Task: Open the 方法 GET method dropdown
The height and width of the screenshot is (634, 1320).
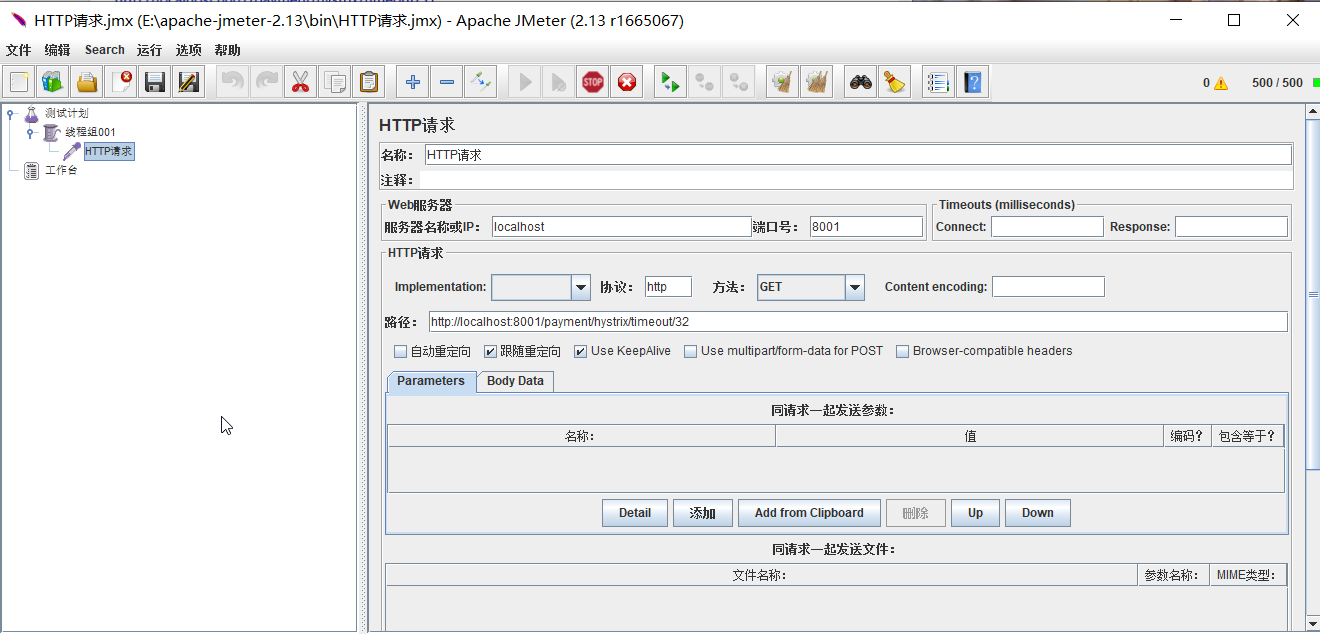Action: click(854, 287)
